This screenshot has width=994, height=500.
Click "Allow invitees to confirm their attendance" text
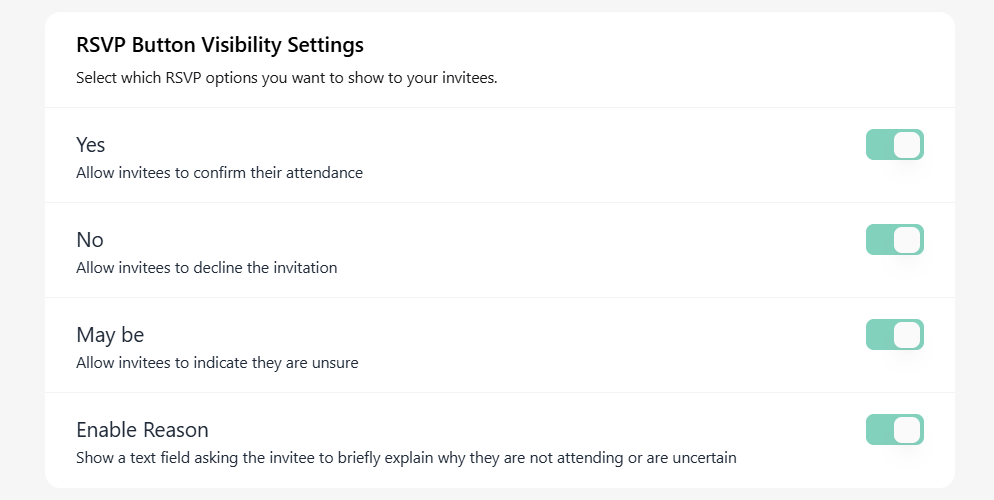[x=219, y=172]
